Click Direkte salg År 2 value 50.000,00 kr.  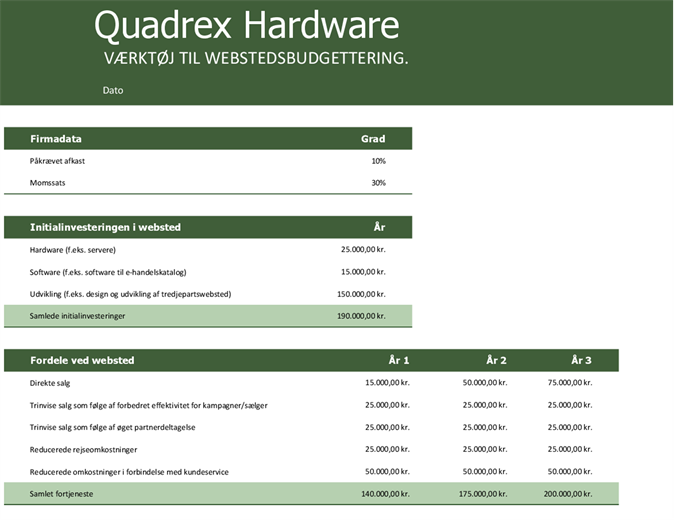(485, 382)
